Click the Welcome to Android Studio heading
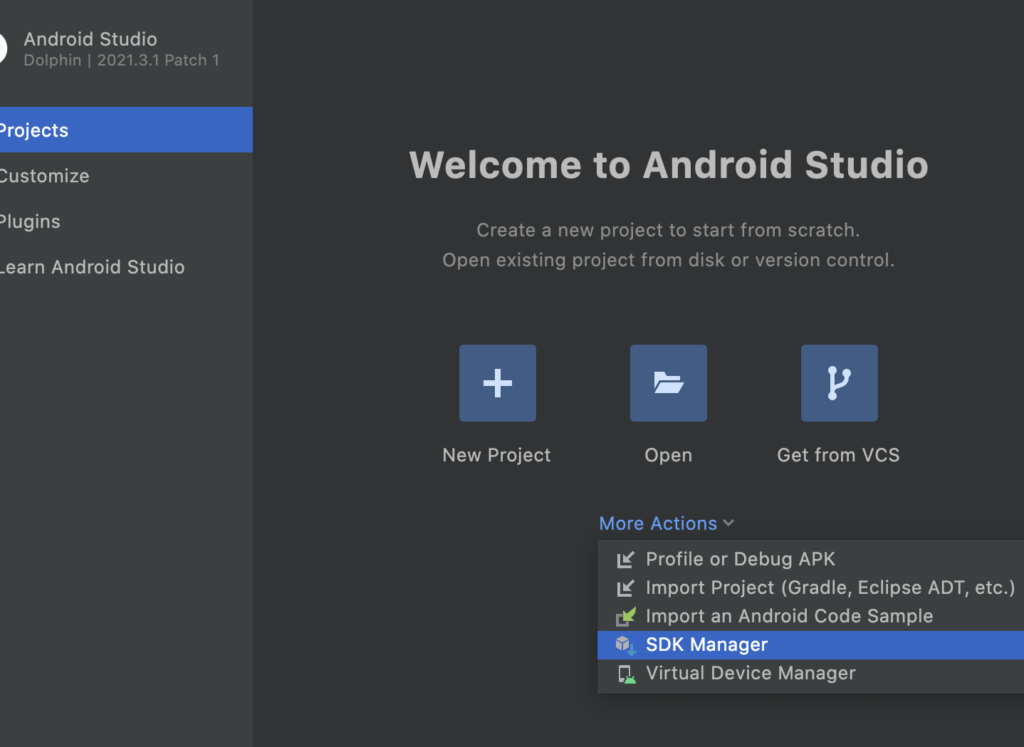1024x747 pixels. (x=669, y=165)
